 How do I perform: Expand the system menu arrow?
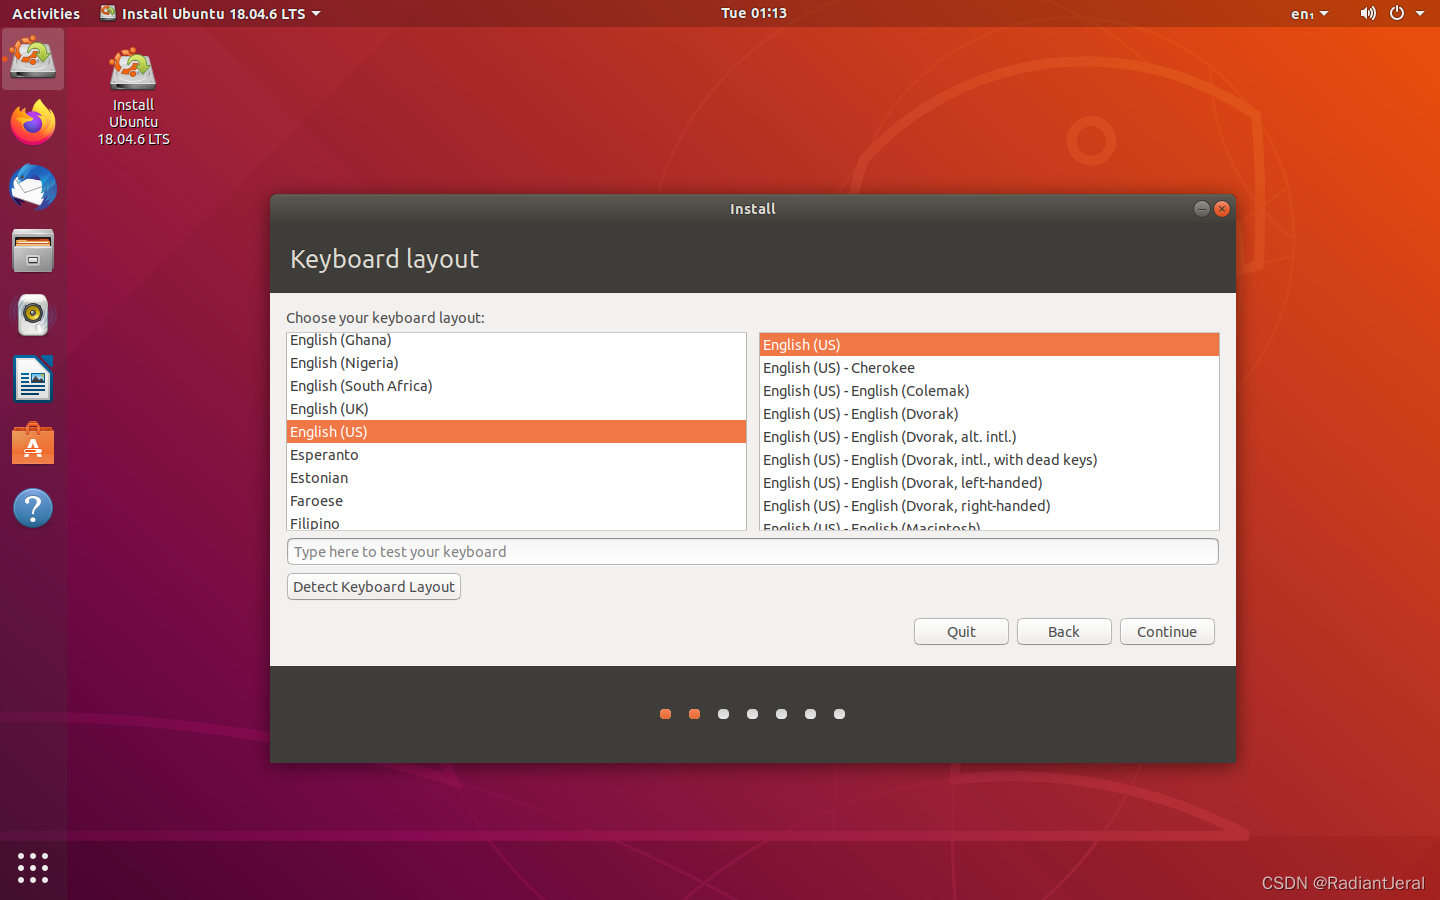point(1420,13)
